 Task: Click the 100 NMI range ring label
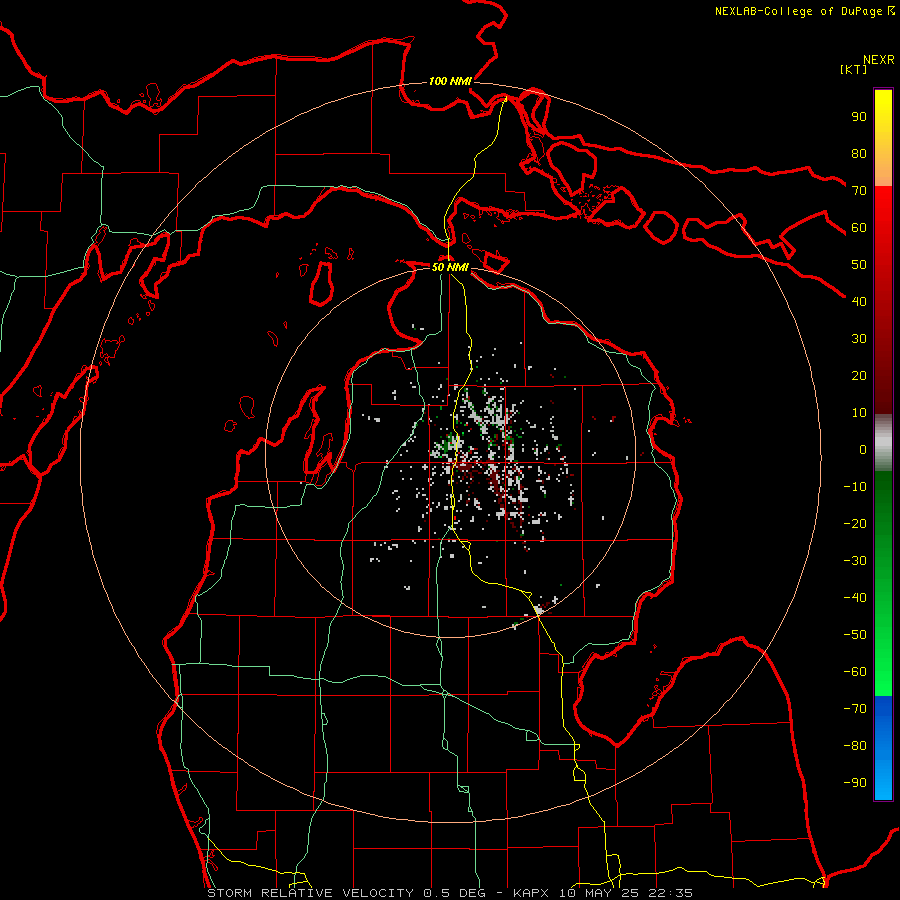tap(450, 81)
